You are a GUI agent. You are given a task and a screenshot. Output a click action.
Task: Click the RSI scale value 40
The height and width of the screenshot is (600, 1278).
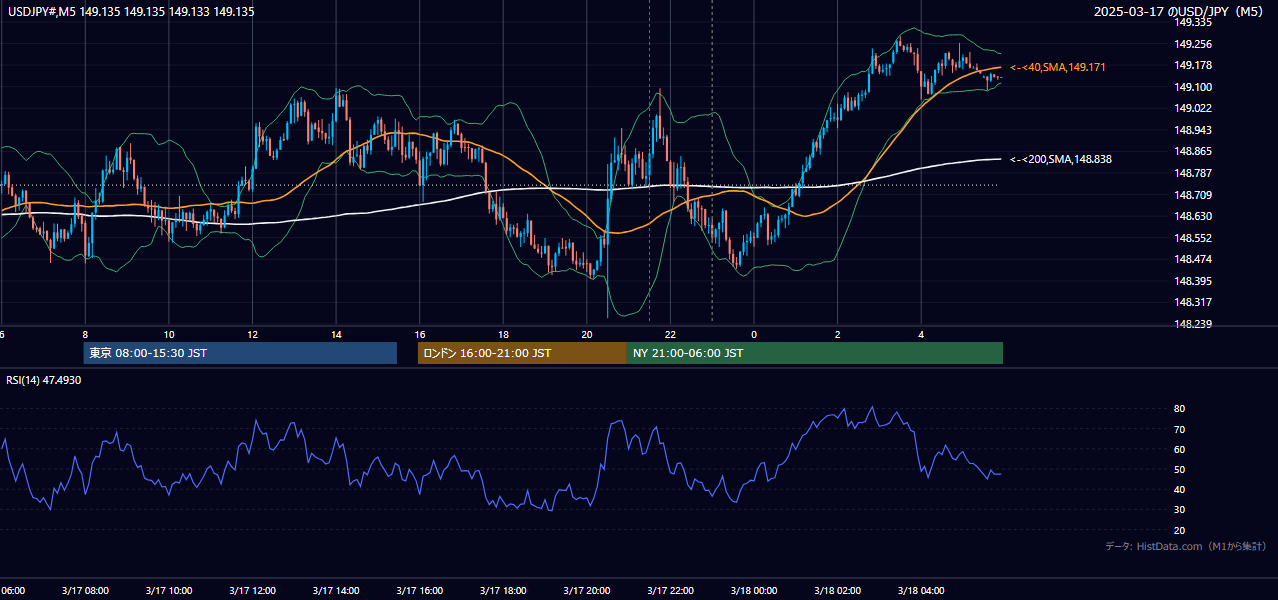tap(1179, 489)
